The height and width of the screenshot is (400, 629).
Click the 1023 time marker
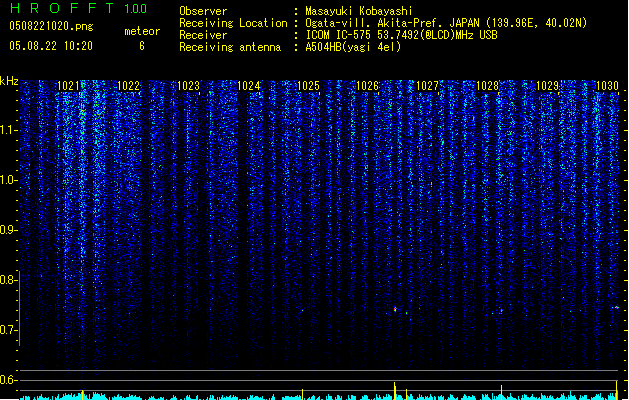tap(188, 86)
